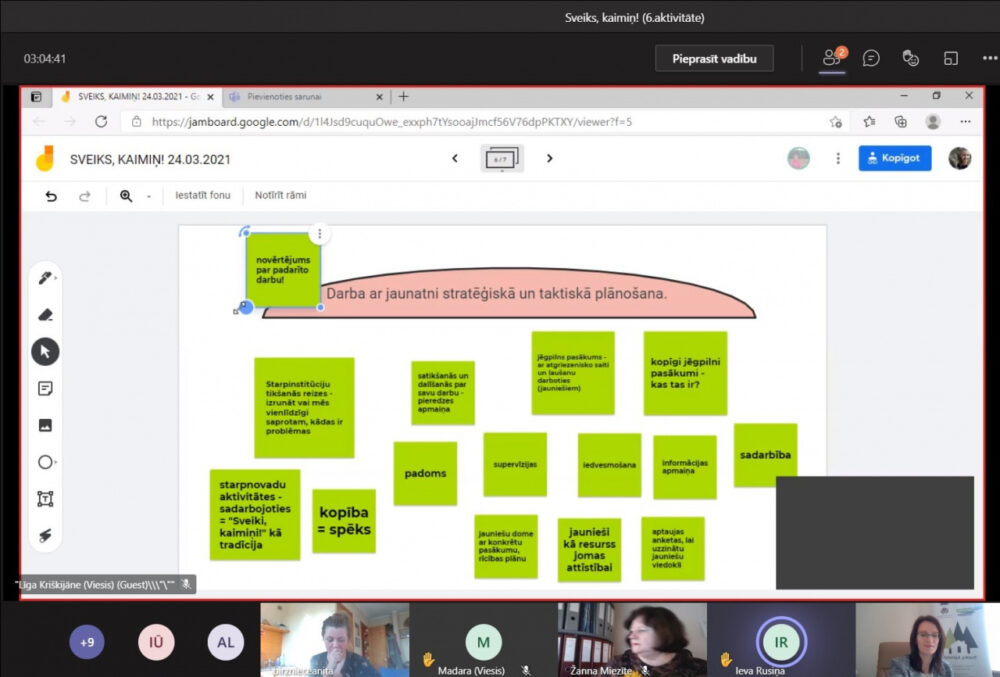Image resolution: width=1000 pixels, height=677 pixels.
Task: Open sticky note three-dot menu
Action: coord(319,234)
